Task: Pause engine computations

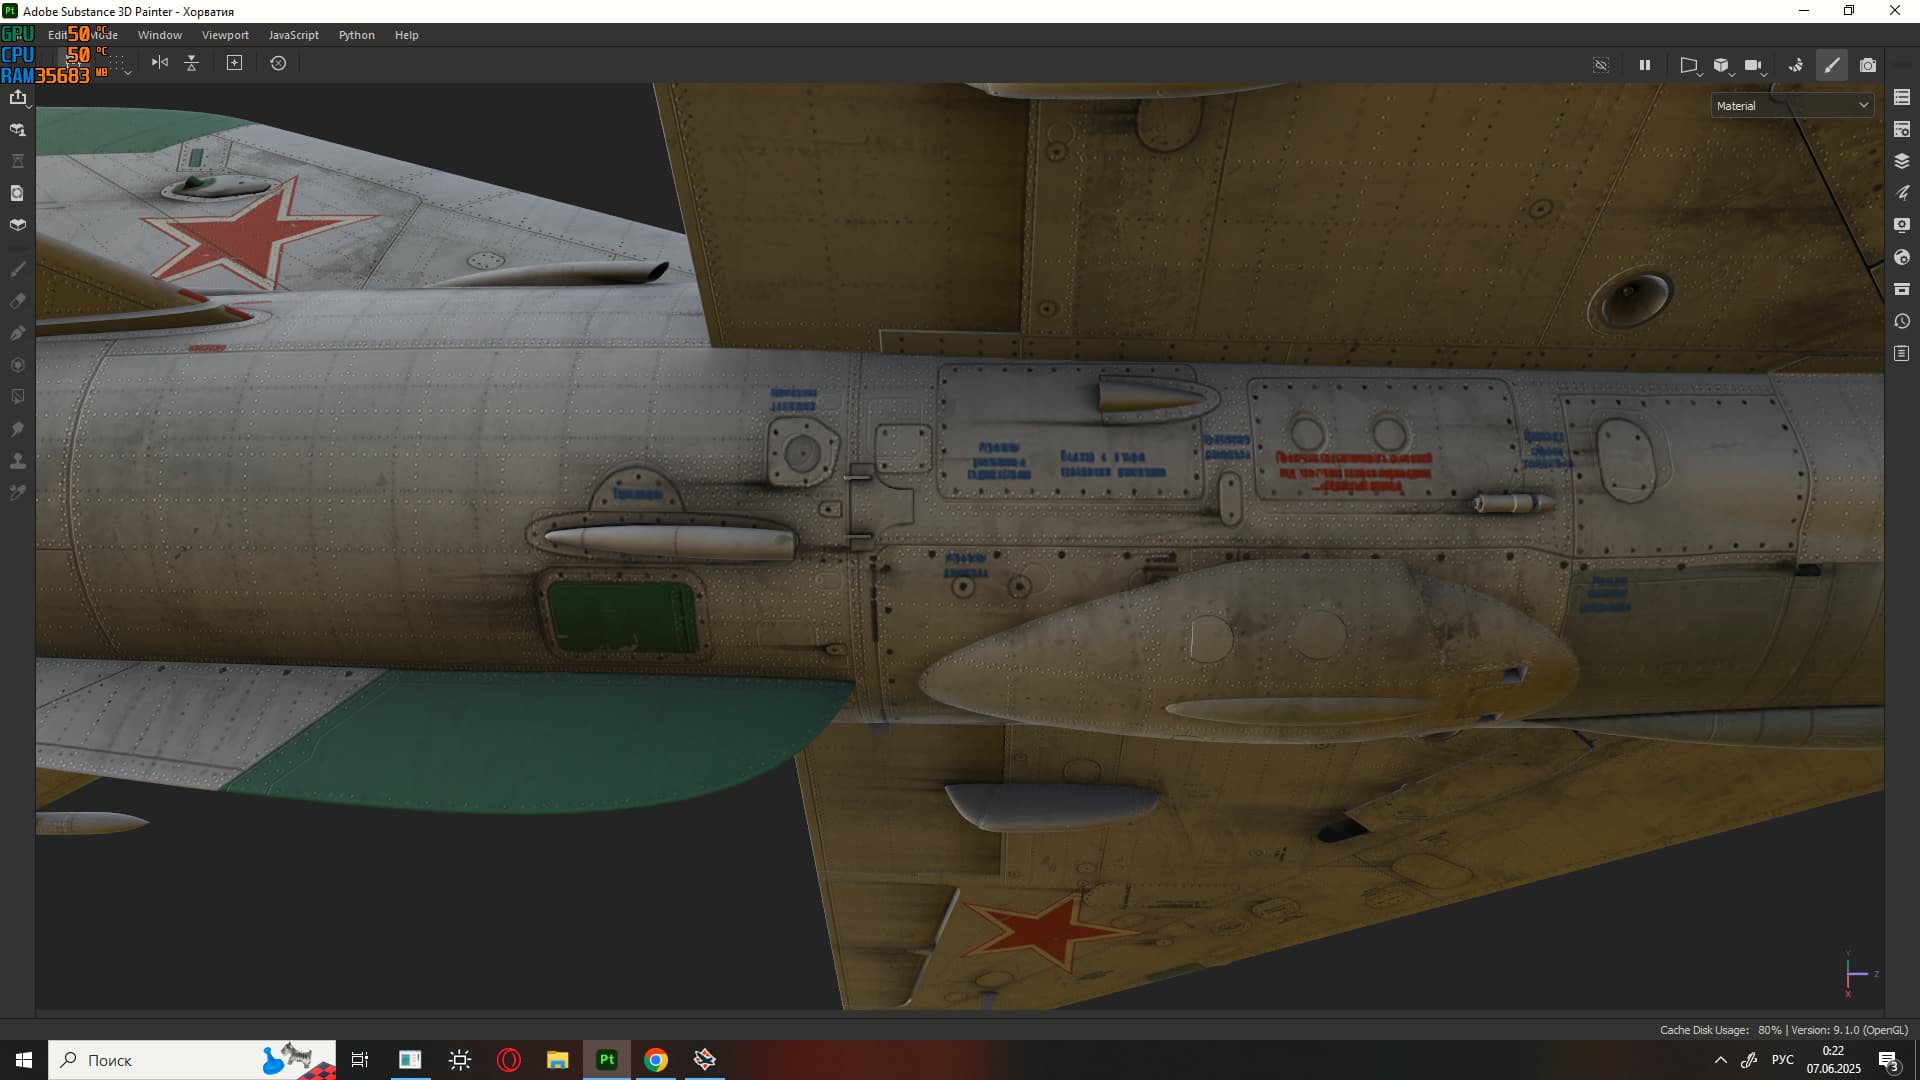Action: 1645,65
